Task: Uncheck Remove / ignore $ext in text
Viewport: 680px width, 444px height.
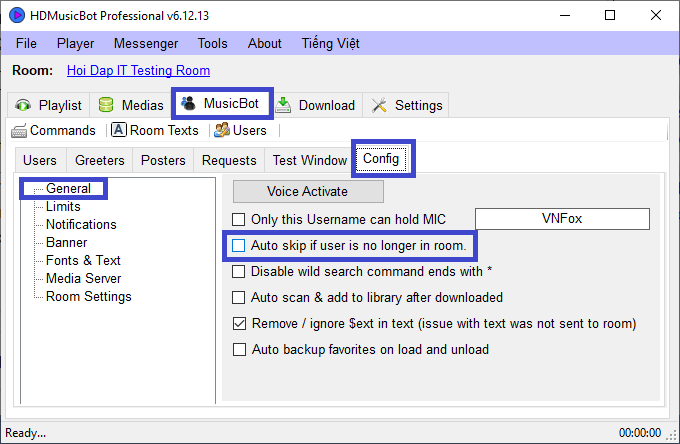Action: [239, 323]
